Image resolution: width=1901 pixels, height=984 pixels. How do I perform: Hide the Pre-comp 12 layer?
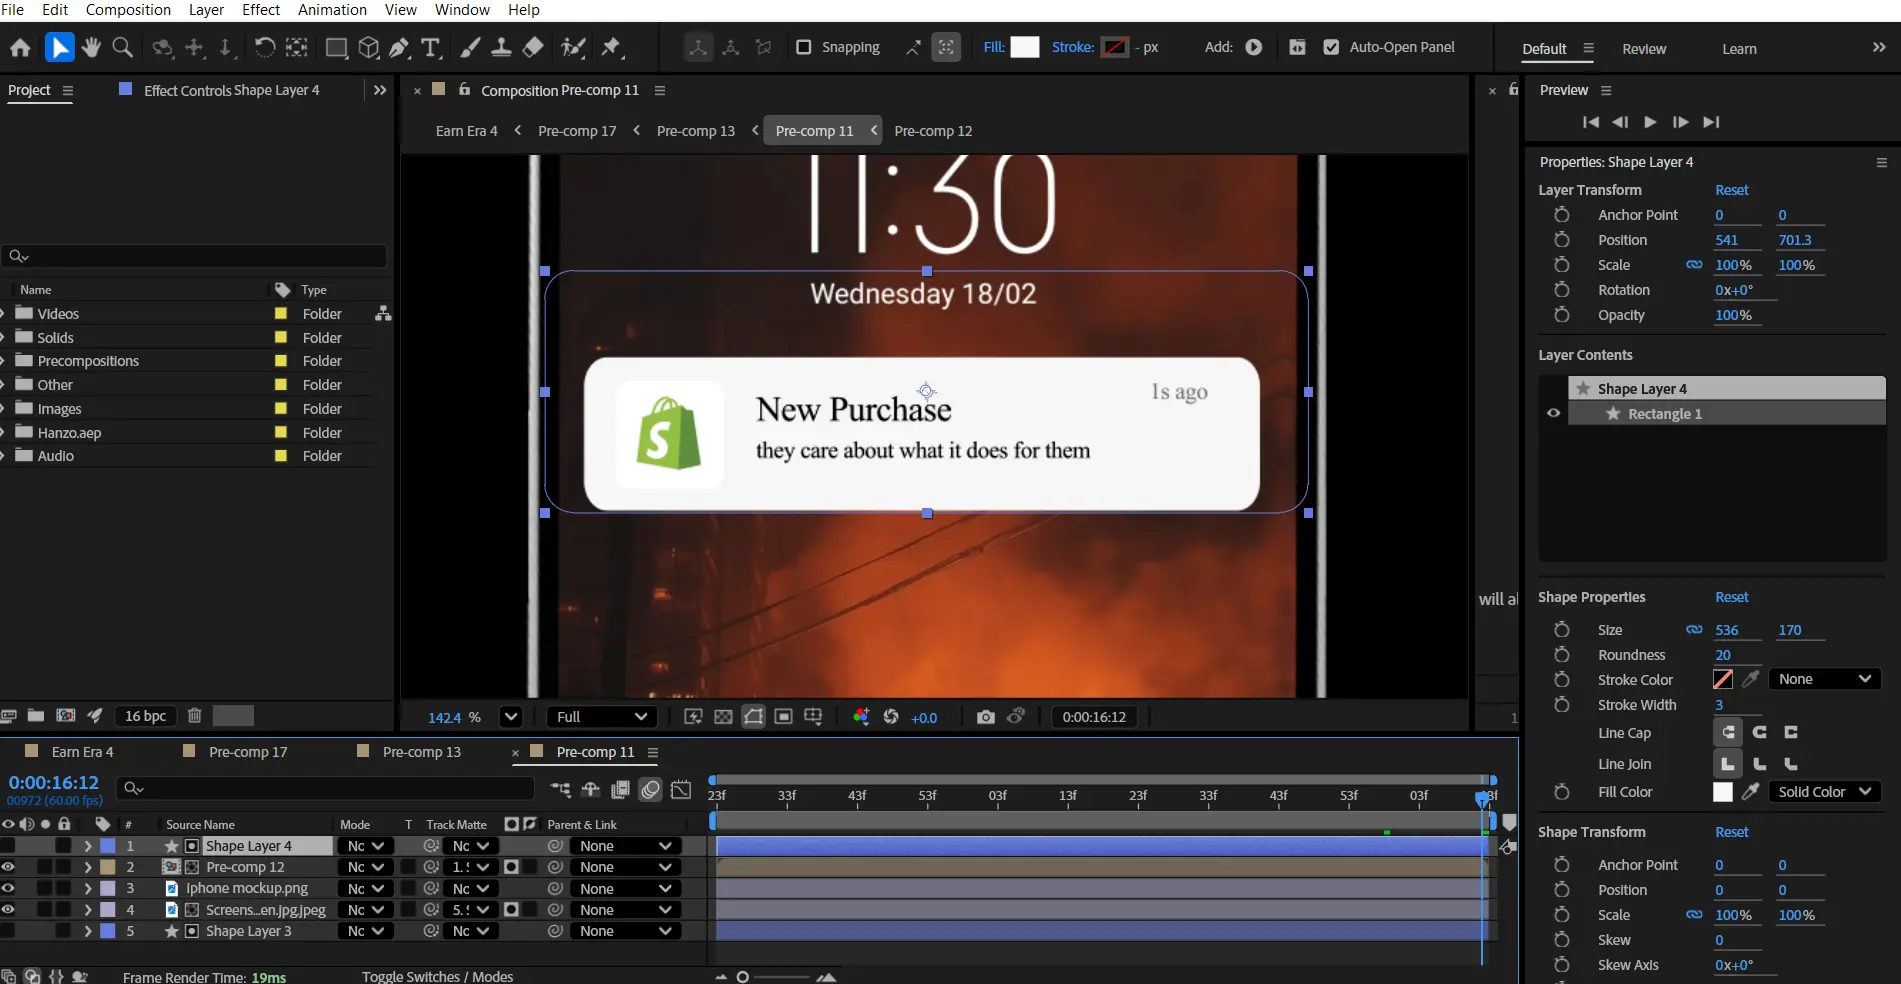8,867
